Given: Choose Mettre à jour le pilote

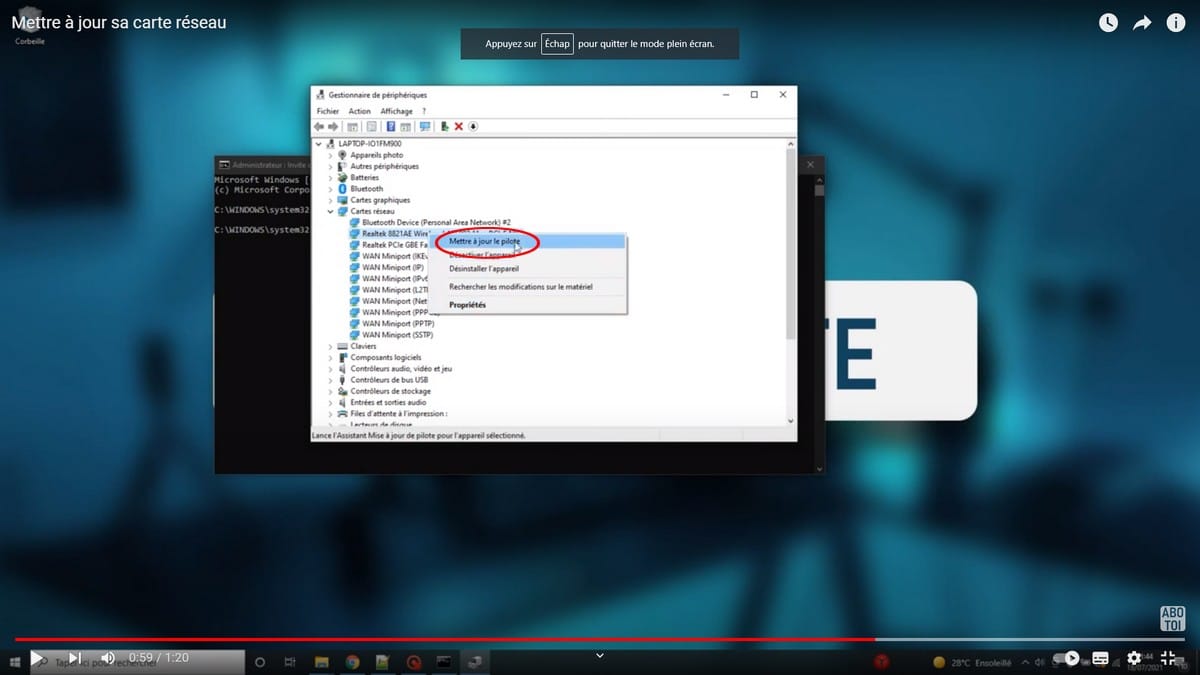Looking at the screenshot, I should point(484,241).
